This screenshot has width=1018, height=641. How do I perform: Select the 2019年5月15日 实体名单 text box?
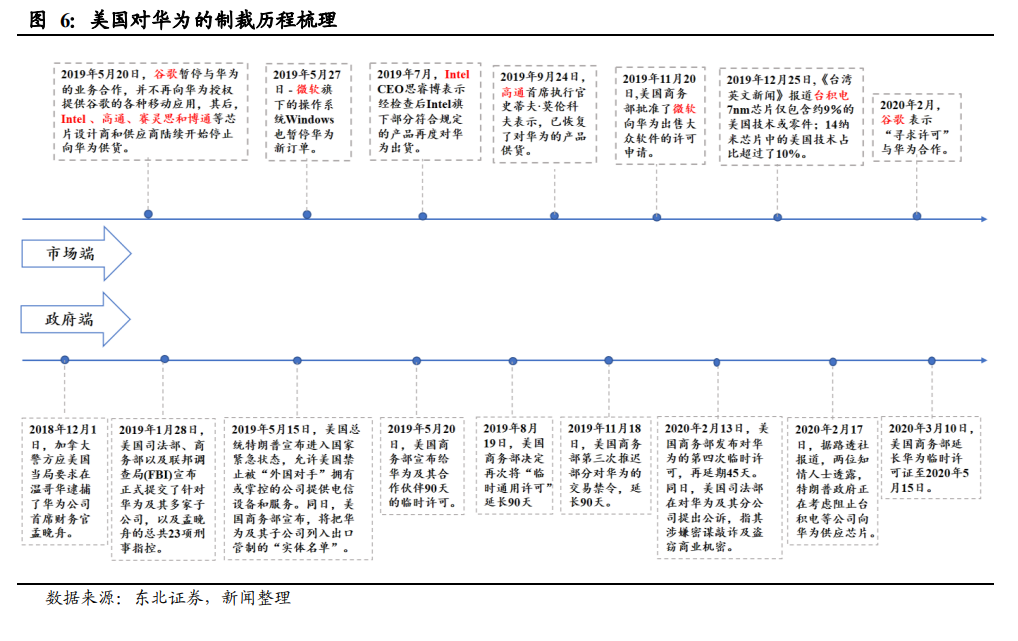tap(297, 488)
